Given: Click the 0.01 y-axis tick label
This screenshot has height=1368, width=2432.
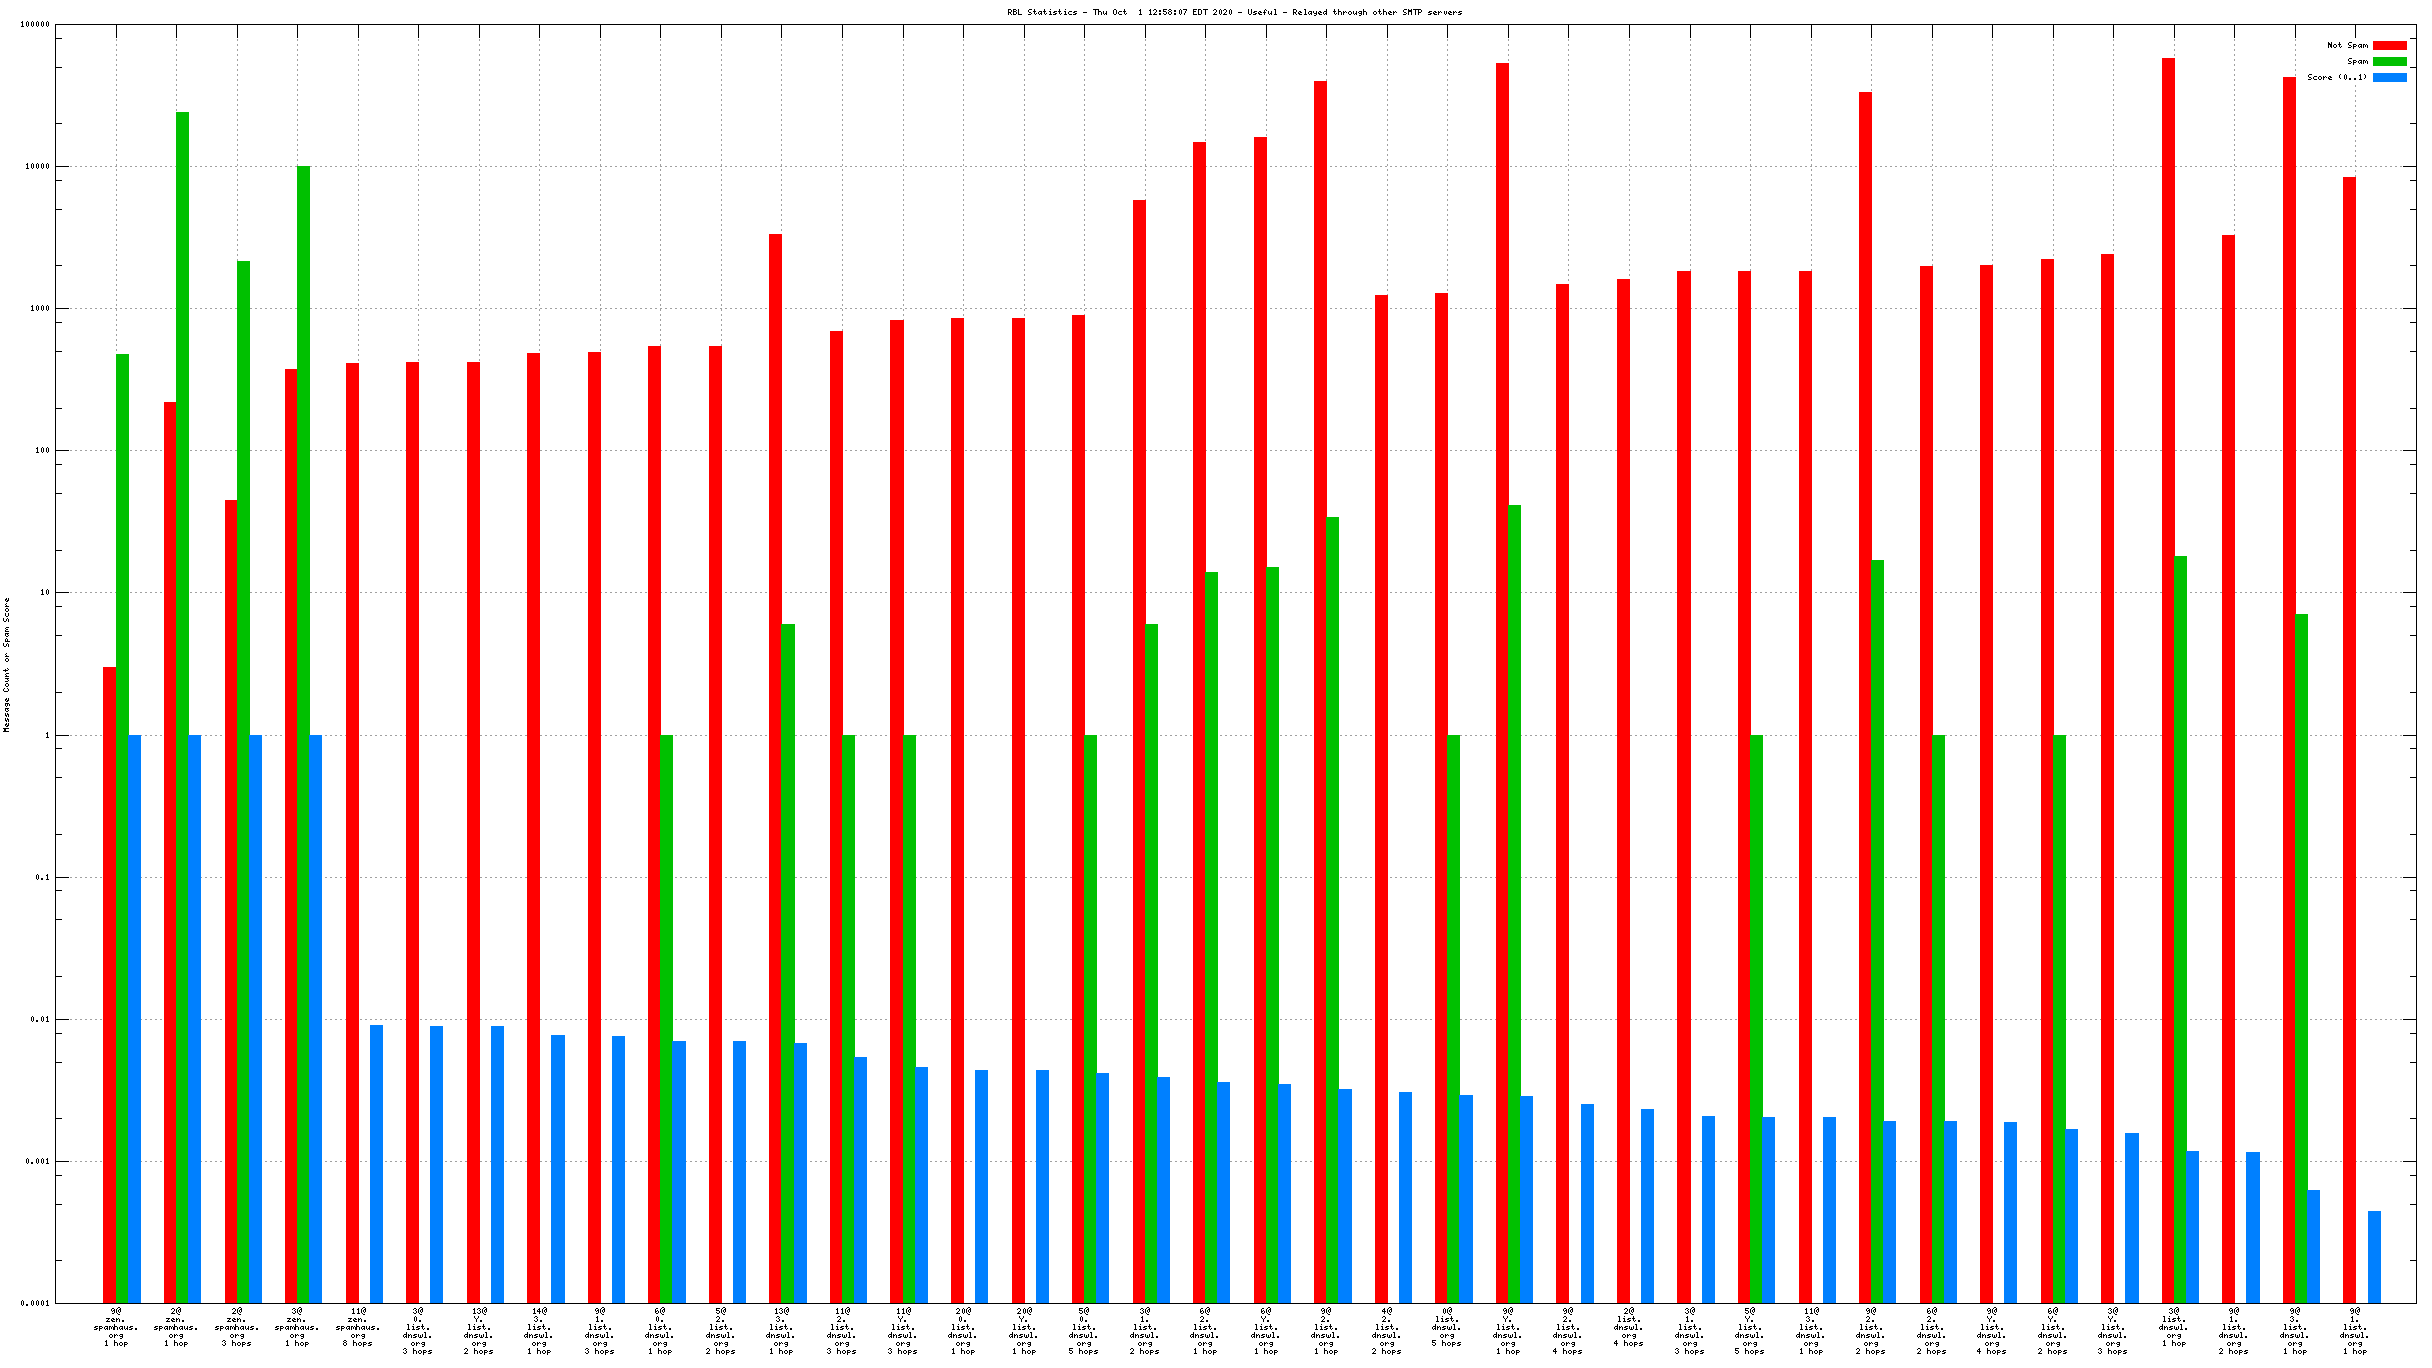Looking at the screenshot, I should (39, 1019).
